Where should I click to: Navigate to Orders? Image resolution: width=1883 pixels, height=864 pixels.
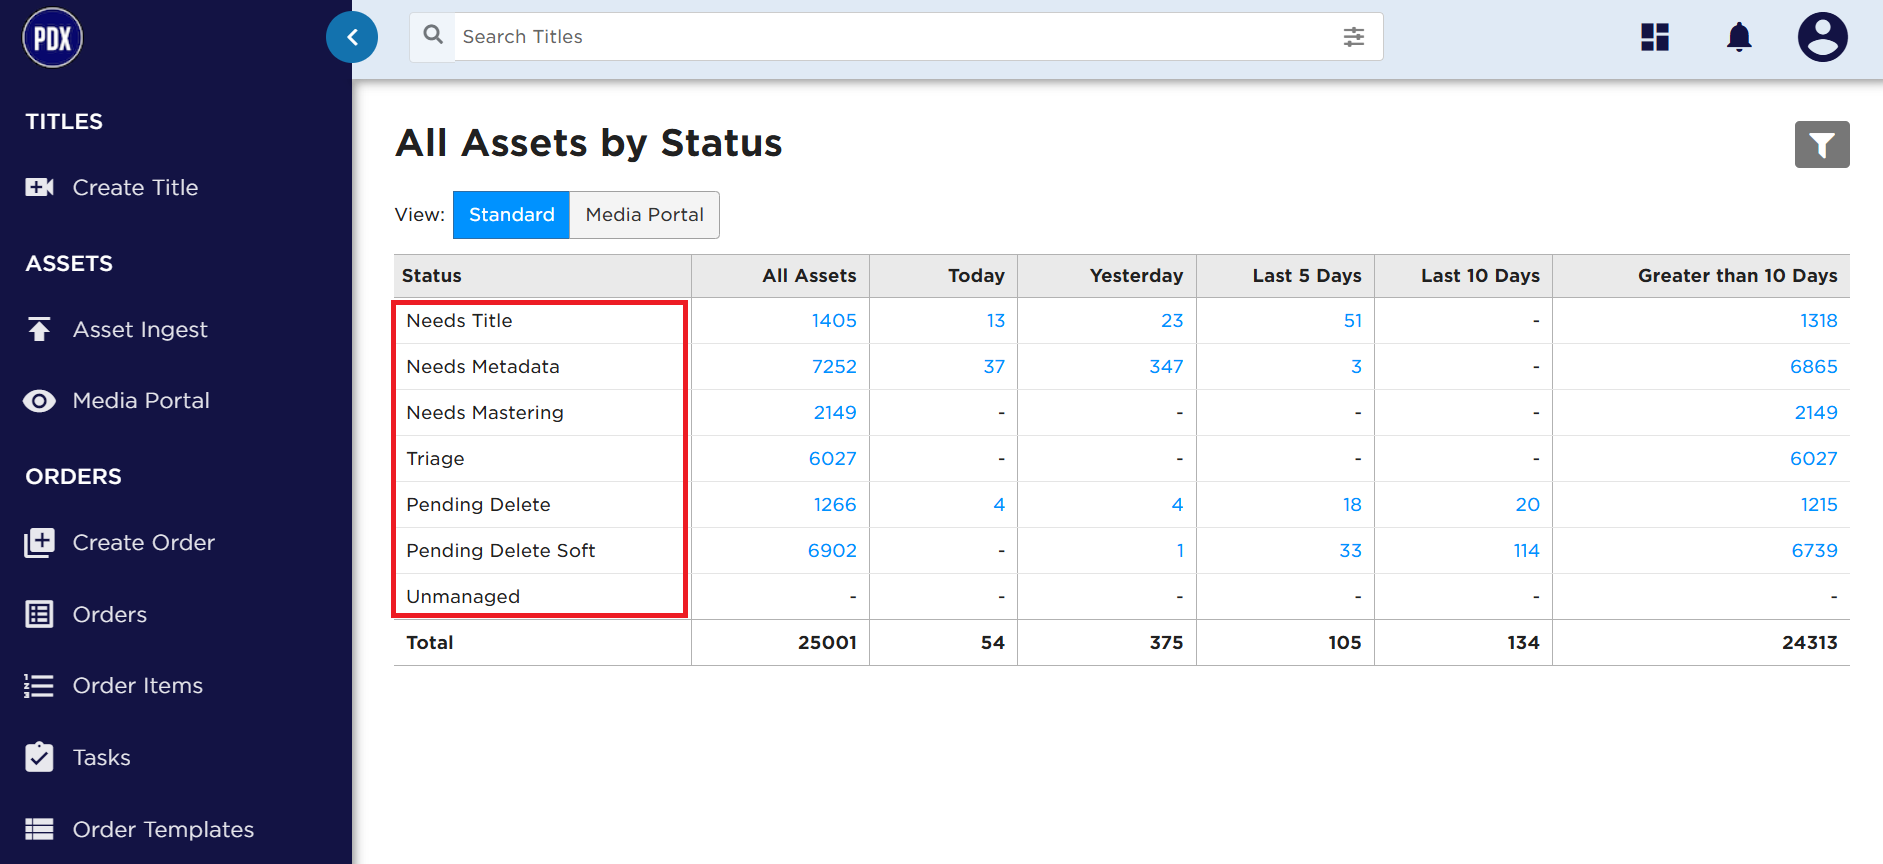(x=110, y=614)
